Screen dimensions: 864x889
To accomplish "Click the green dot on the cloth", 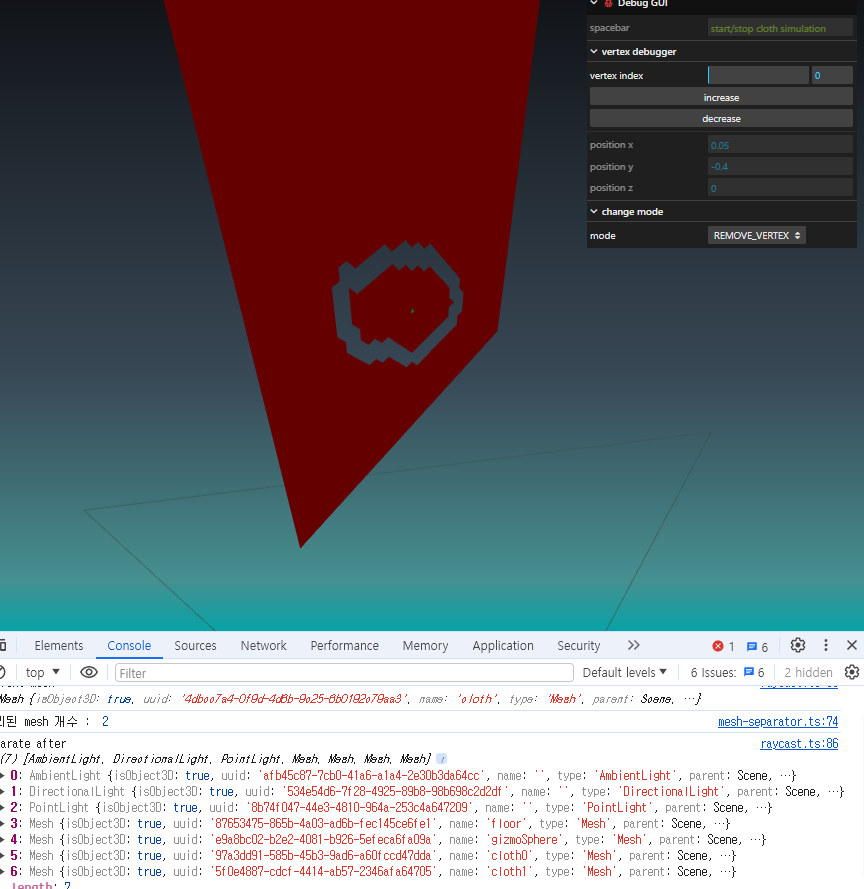I will point(412,311).
